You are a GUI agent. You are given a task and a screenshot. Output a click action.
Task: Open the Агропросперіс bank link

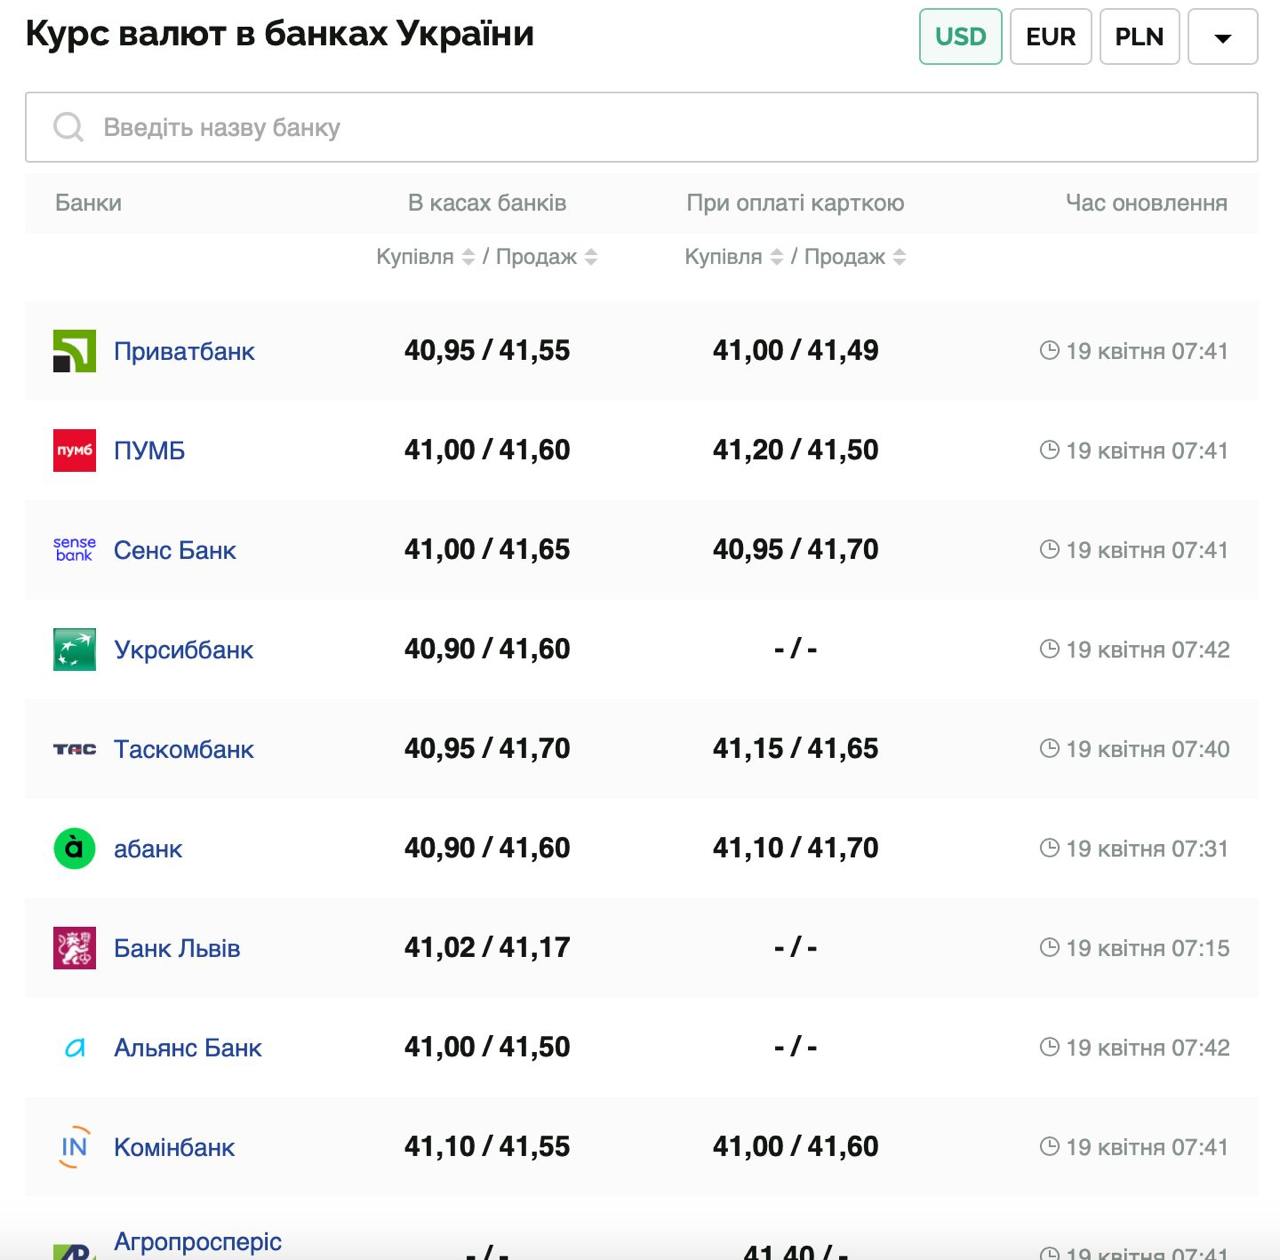point(197,1241)
